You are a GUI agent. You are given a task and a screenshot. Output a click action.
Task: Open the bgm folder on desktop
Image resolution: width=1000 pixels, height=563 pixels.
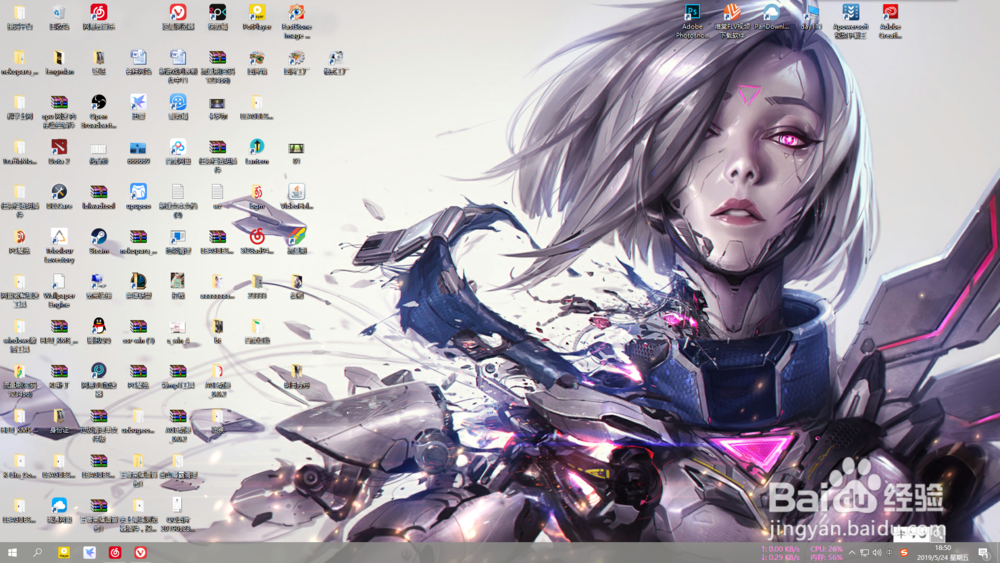[256, 196]
